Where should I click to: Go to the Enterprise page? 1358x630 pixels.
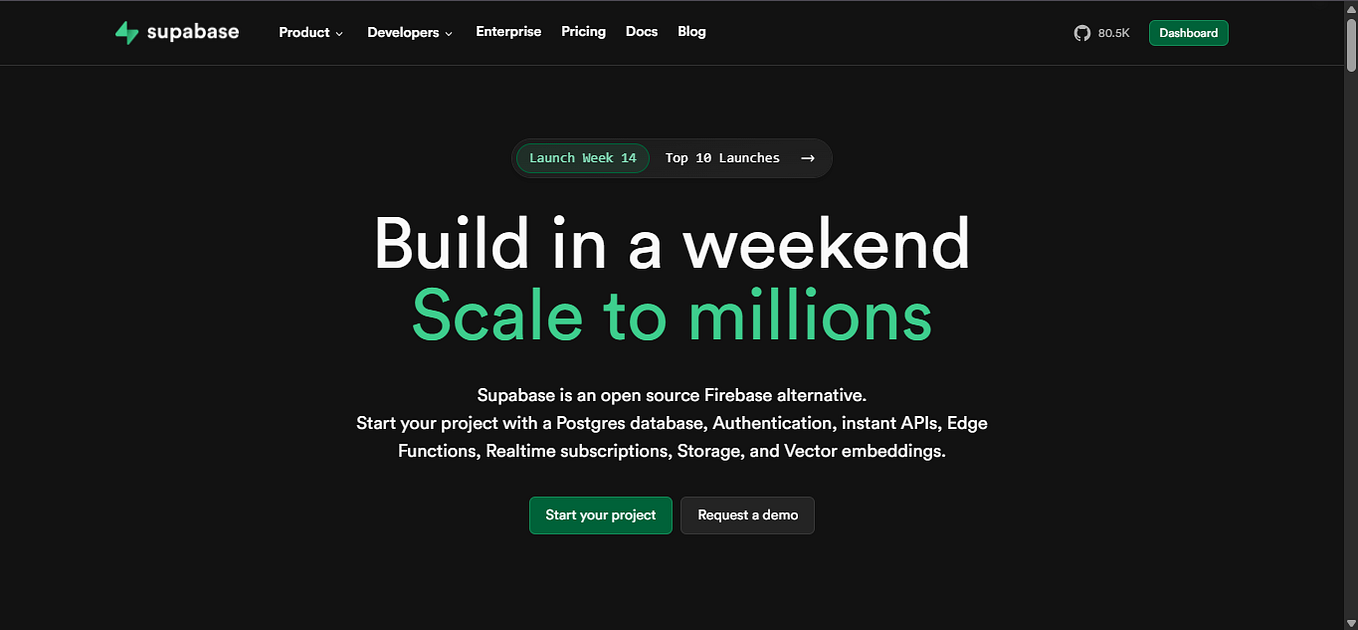[508, 31]
